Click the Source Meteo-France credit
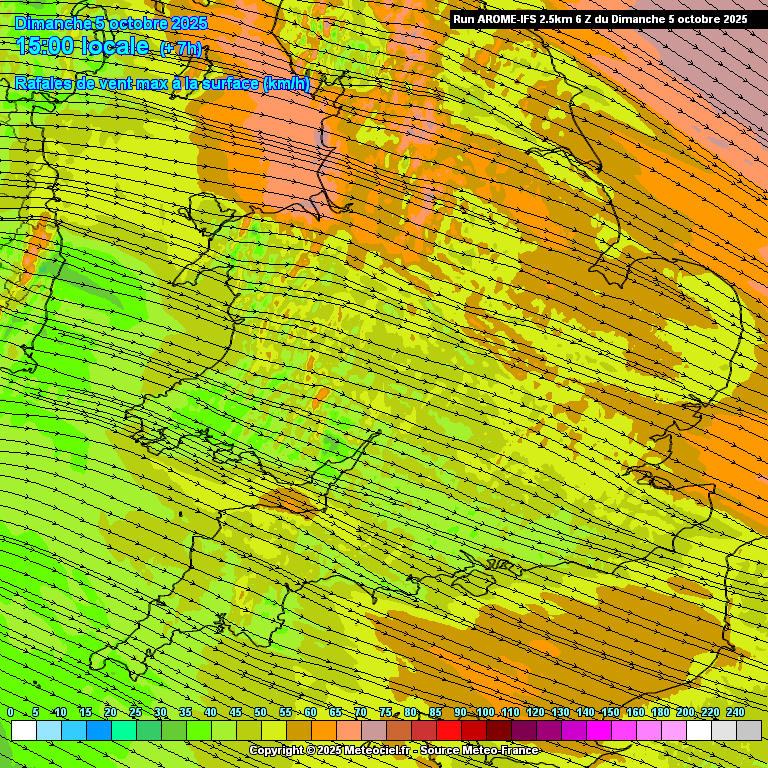This screenshot has height=768, width=768. pyautogui.click(x=479, y=750)
